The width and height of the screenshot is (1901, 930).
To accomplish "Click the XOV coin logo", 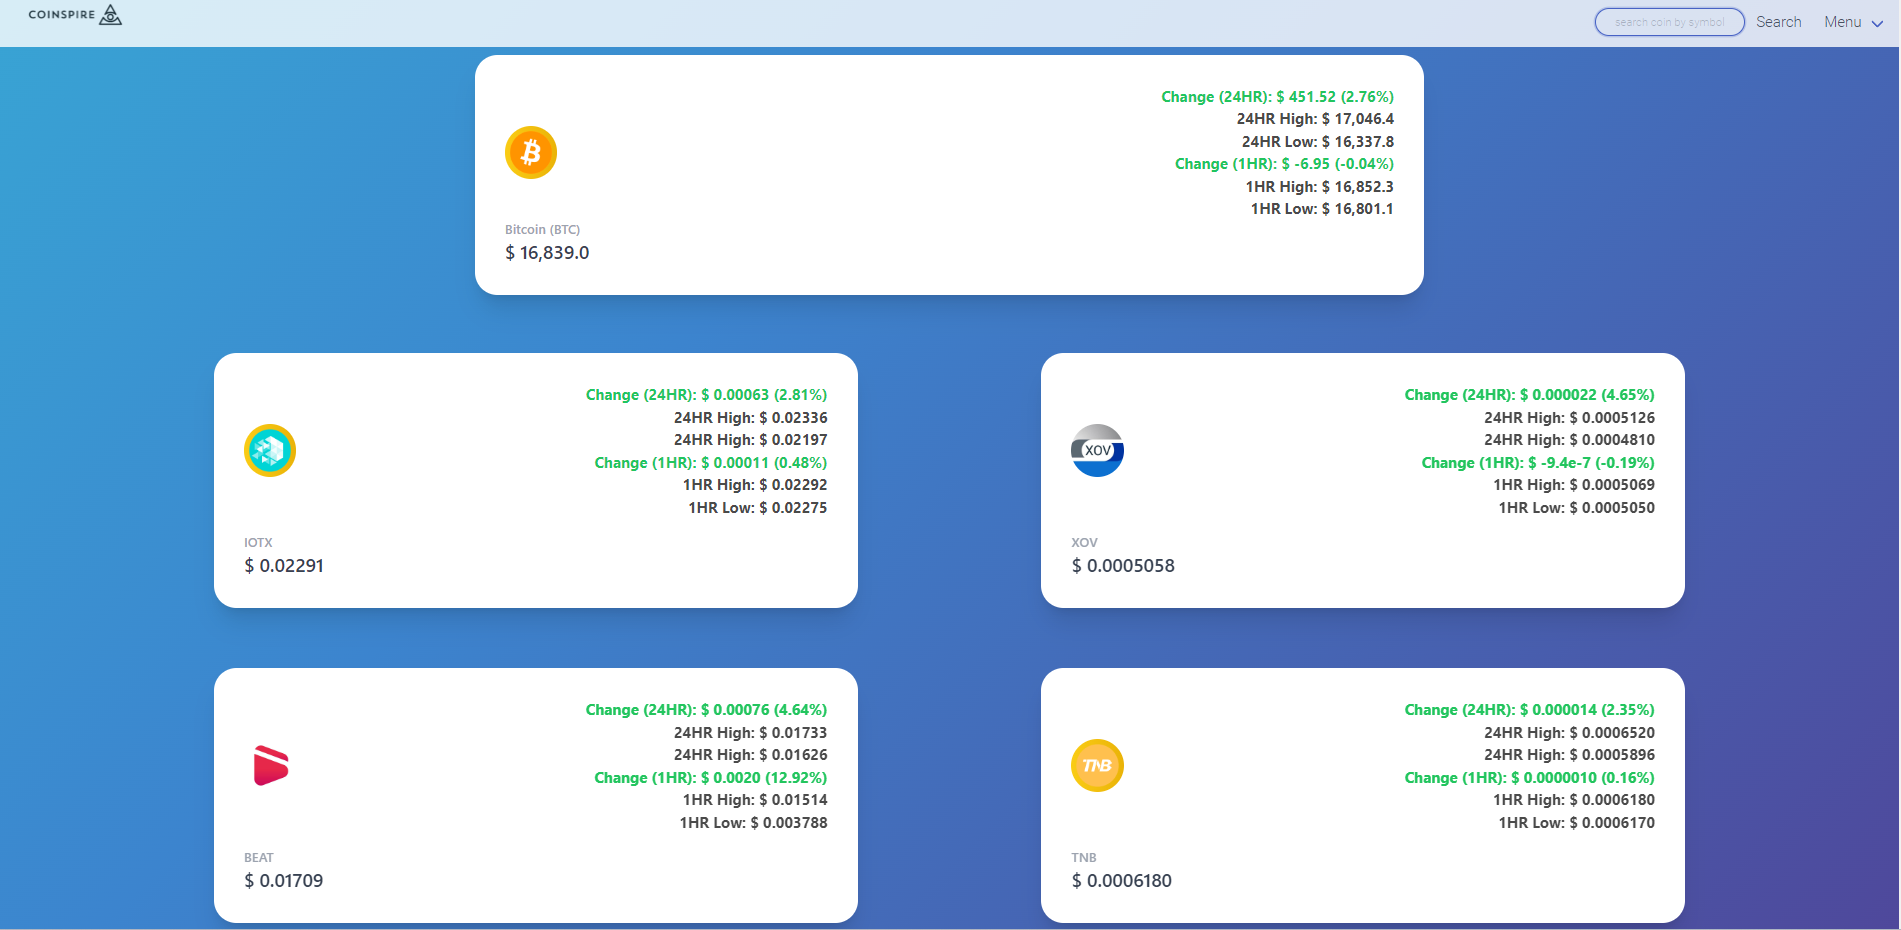I will [x=1097, y=451].
